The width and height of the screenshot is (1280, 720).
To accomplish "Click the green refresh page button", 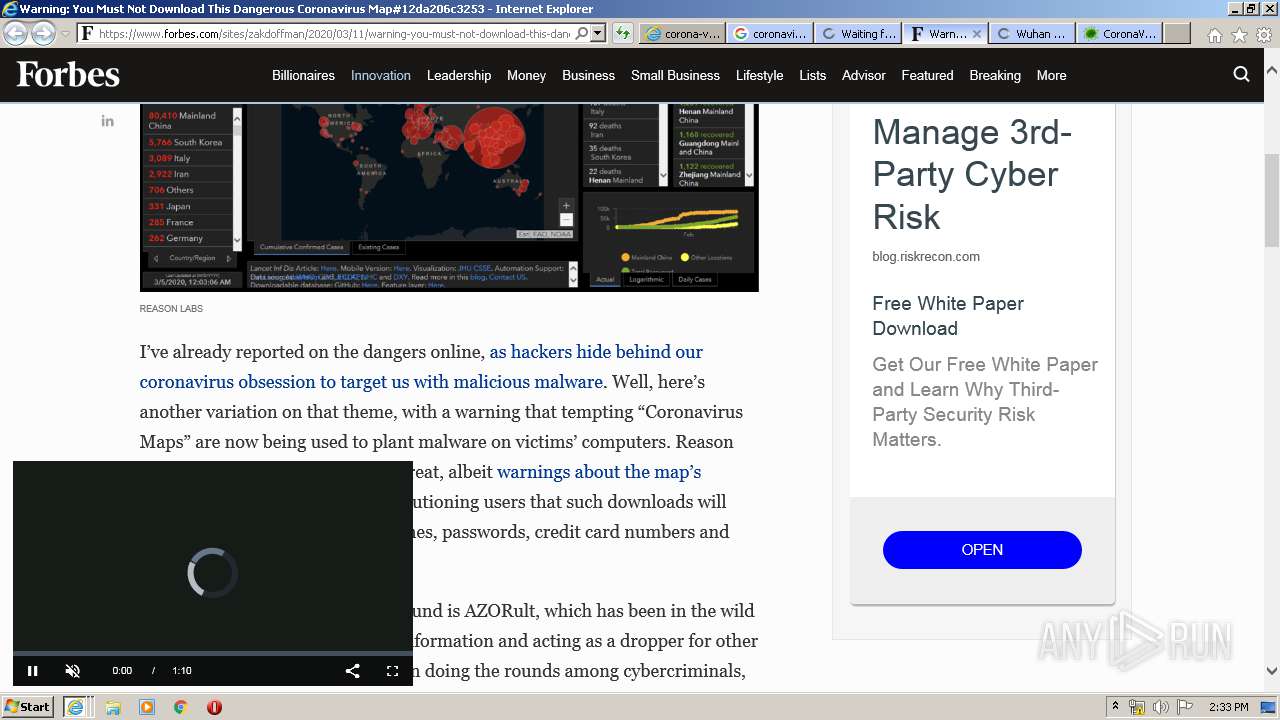I will point(622,33).
